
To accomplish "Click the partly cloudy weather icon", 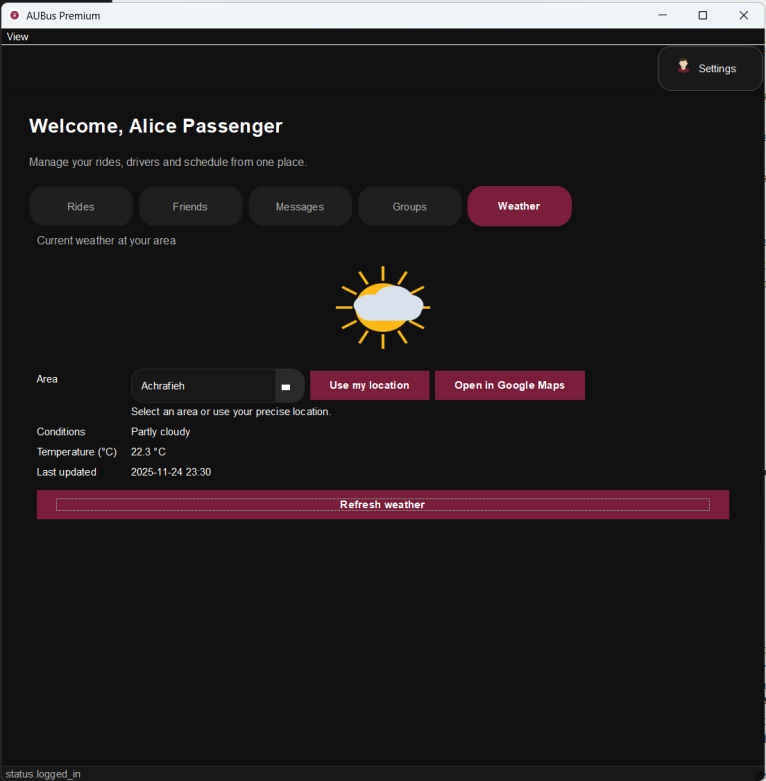I will click(x=383, y=307).
